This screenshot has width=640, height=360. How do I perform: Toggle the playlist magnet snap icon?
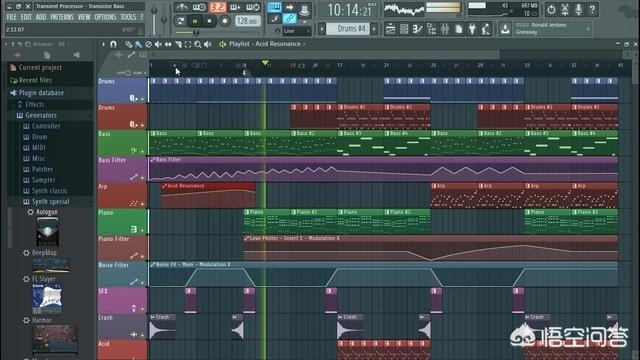pos(113,44)
